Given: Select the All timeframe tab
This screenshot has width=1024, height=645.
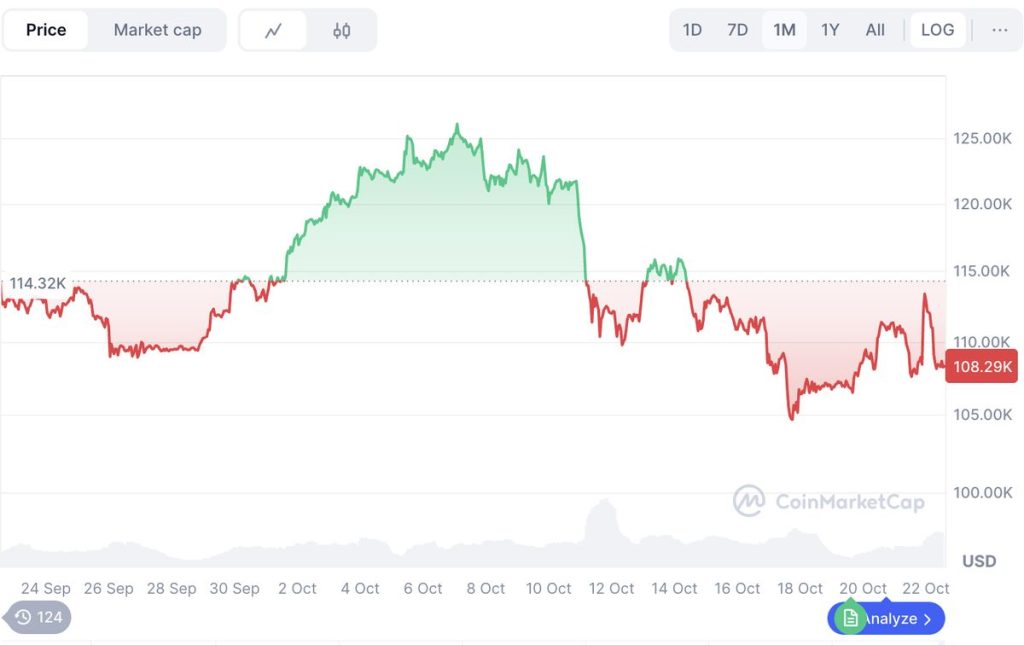Looking at the screenshot, I should click(x=875, y=30).
